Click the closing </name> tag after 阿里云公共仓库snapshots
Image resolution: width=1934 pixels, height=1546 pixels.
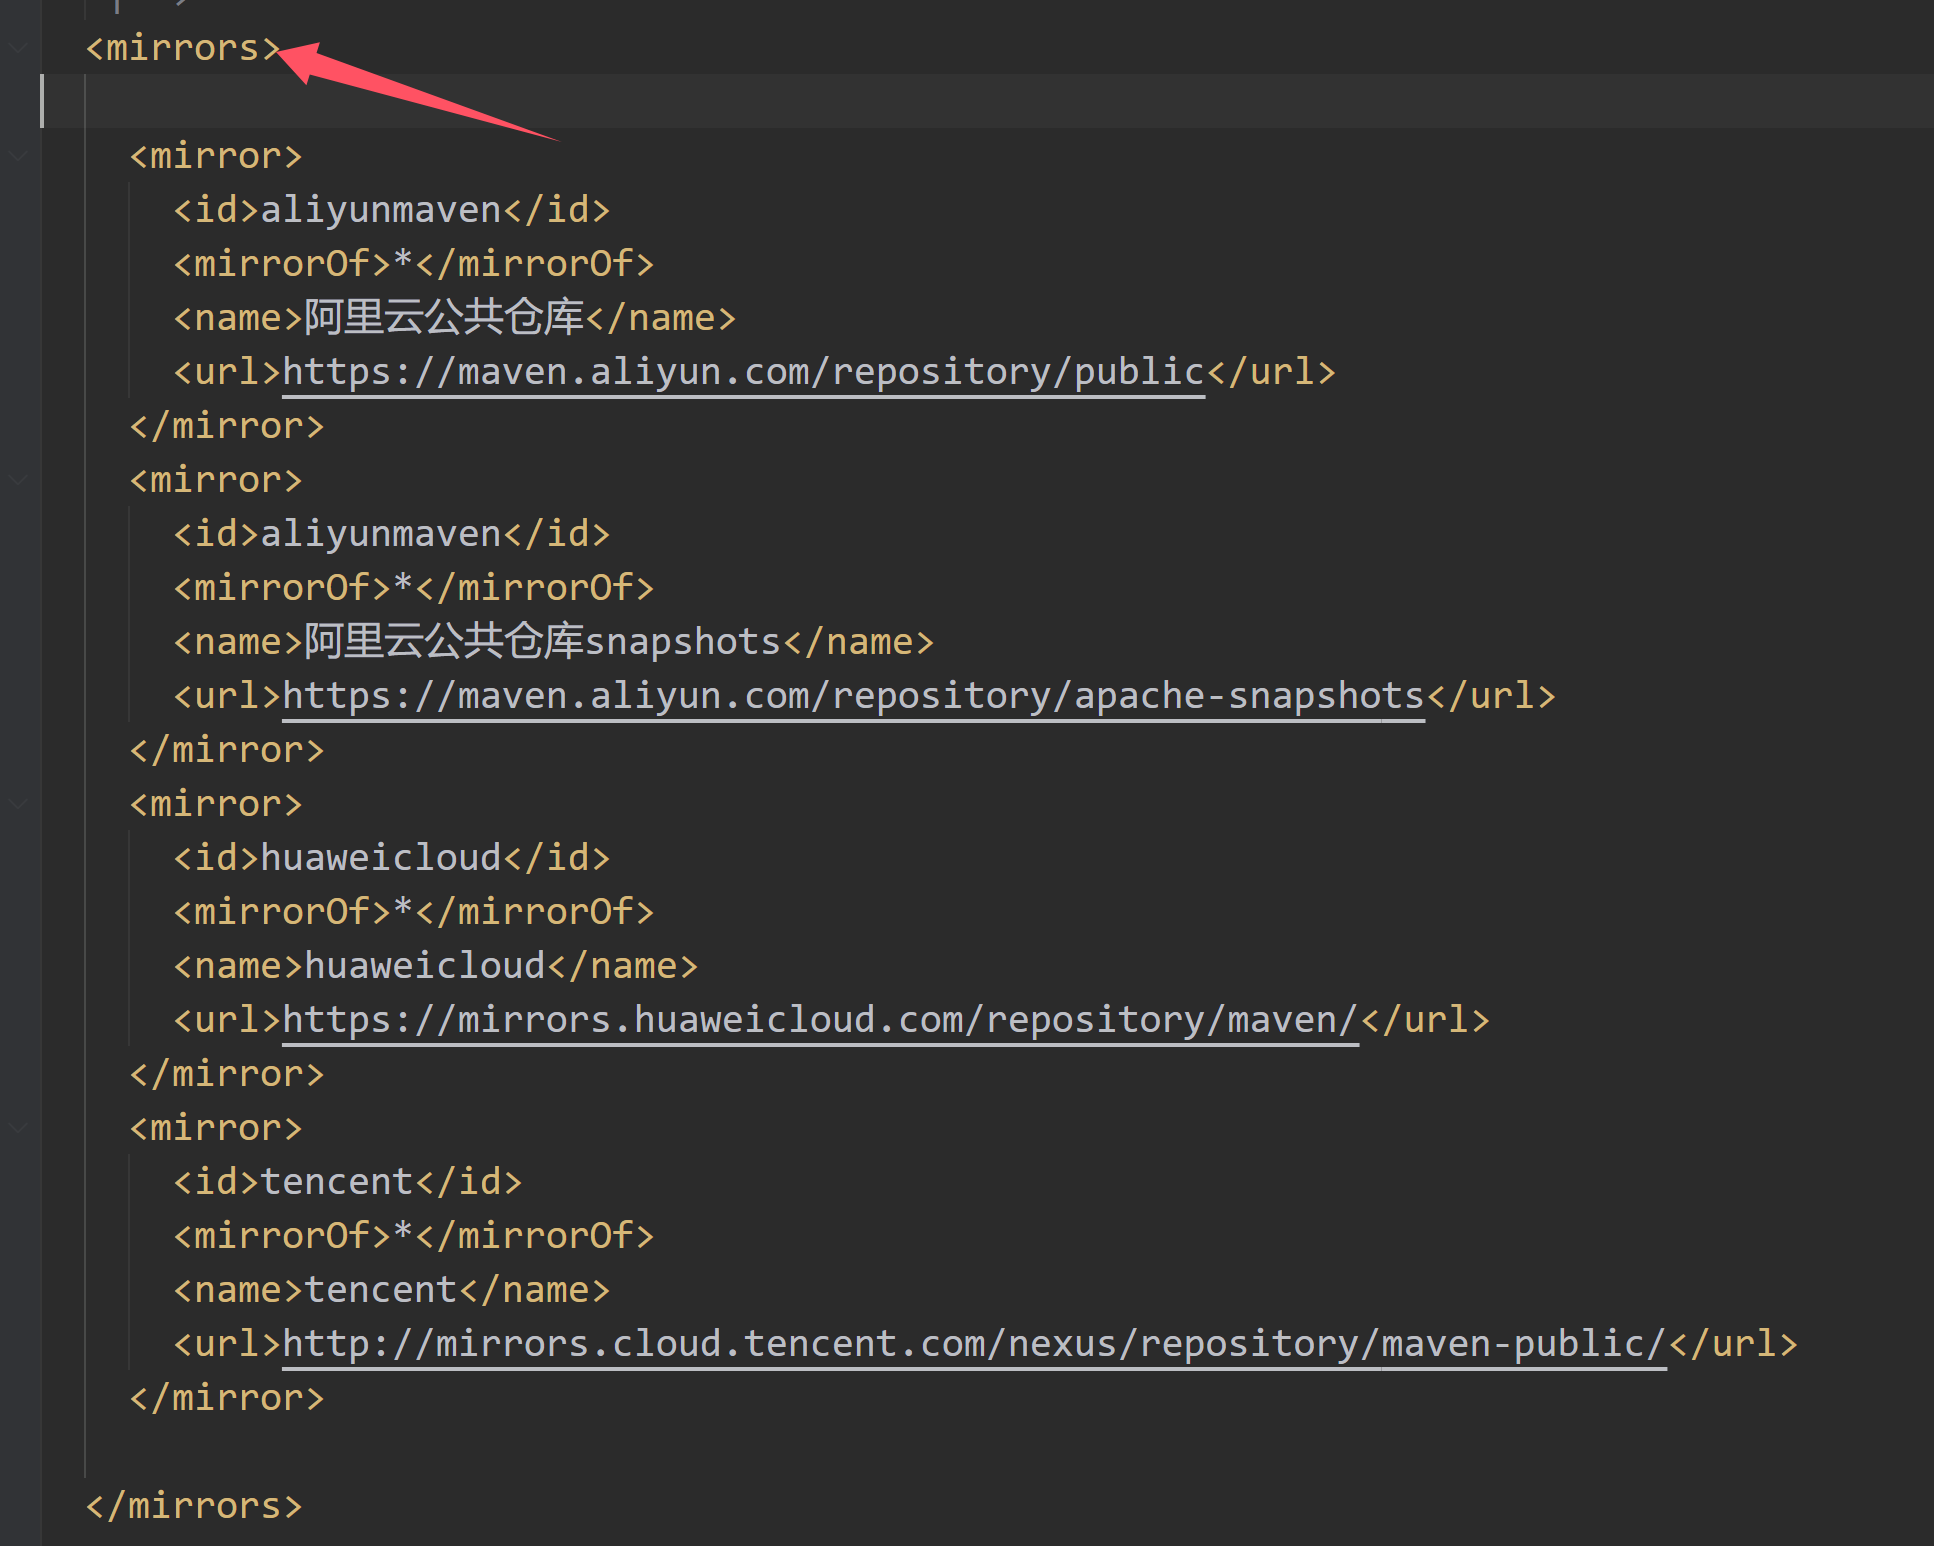coord(858,642)
